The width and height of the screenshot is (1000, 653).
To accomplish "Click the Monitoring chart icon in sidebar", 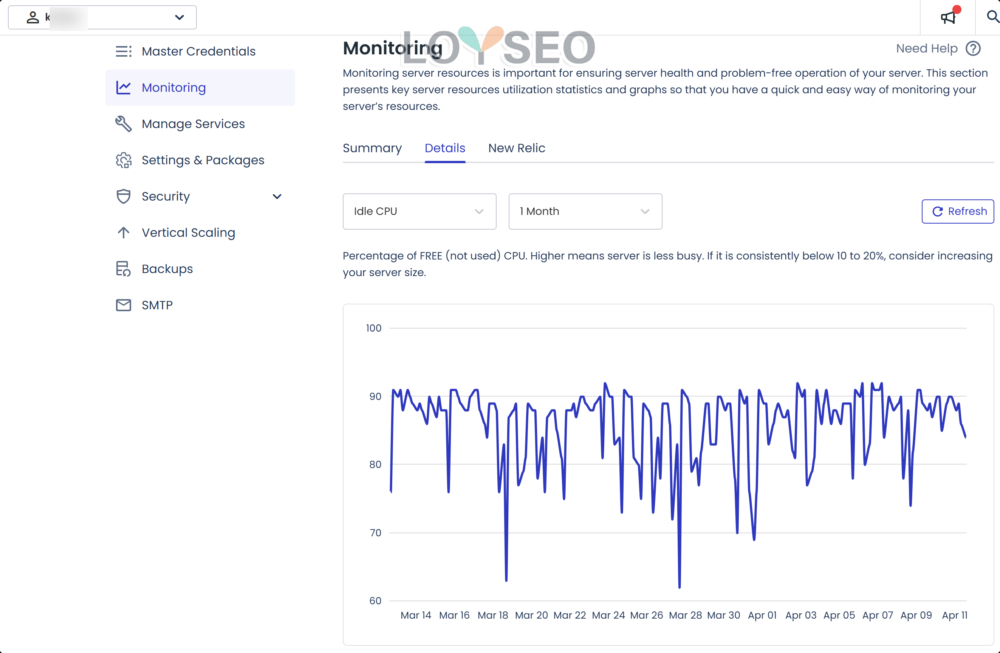I will (123, 88).
